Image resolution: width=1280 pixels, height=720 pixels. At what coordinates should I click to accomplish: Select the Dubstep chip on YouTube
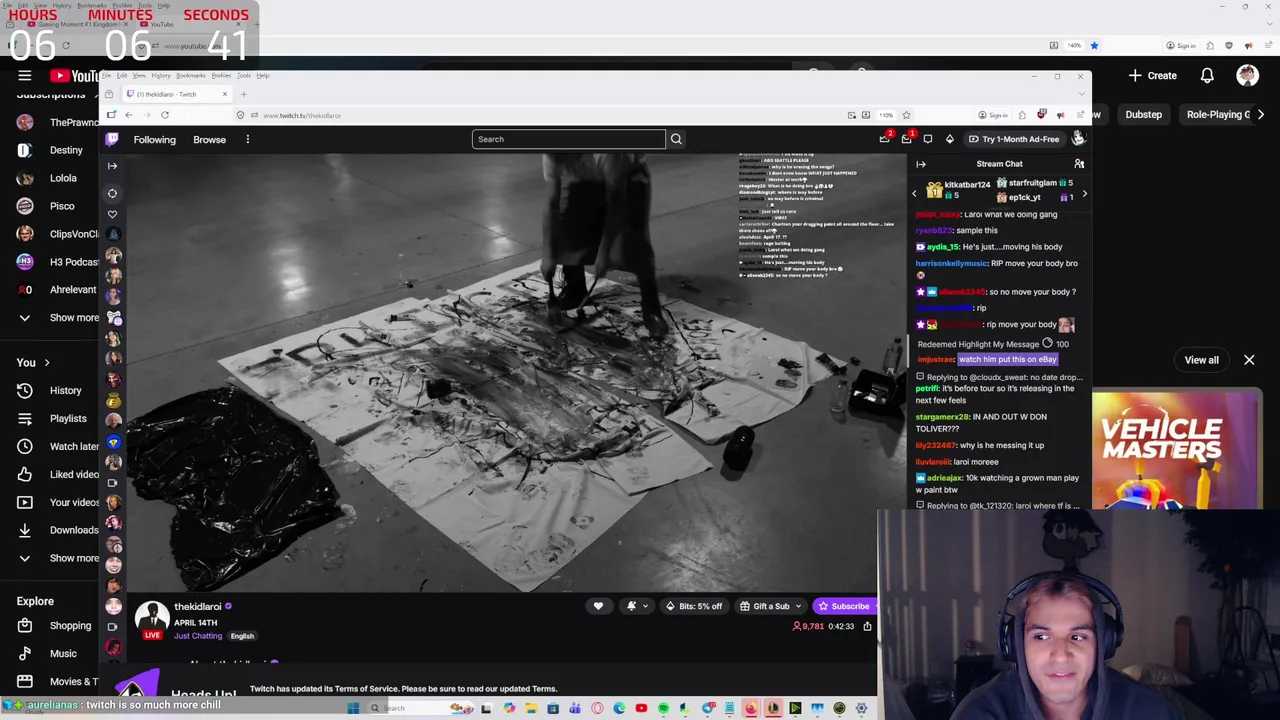1143,115
